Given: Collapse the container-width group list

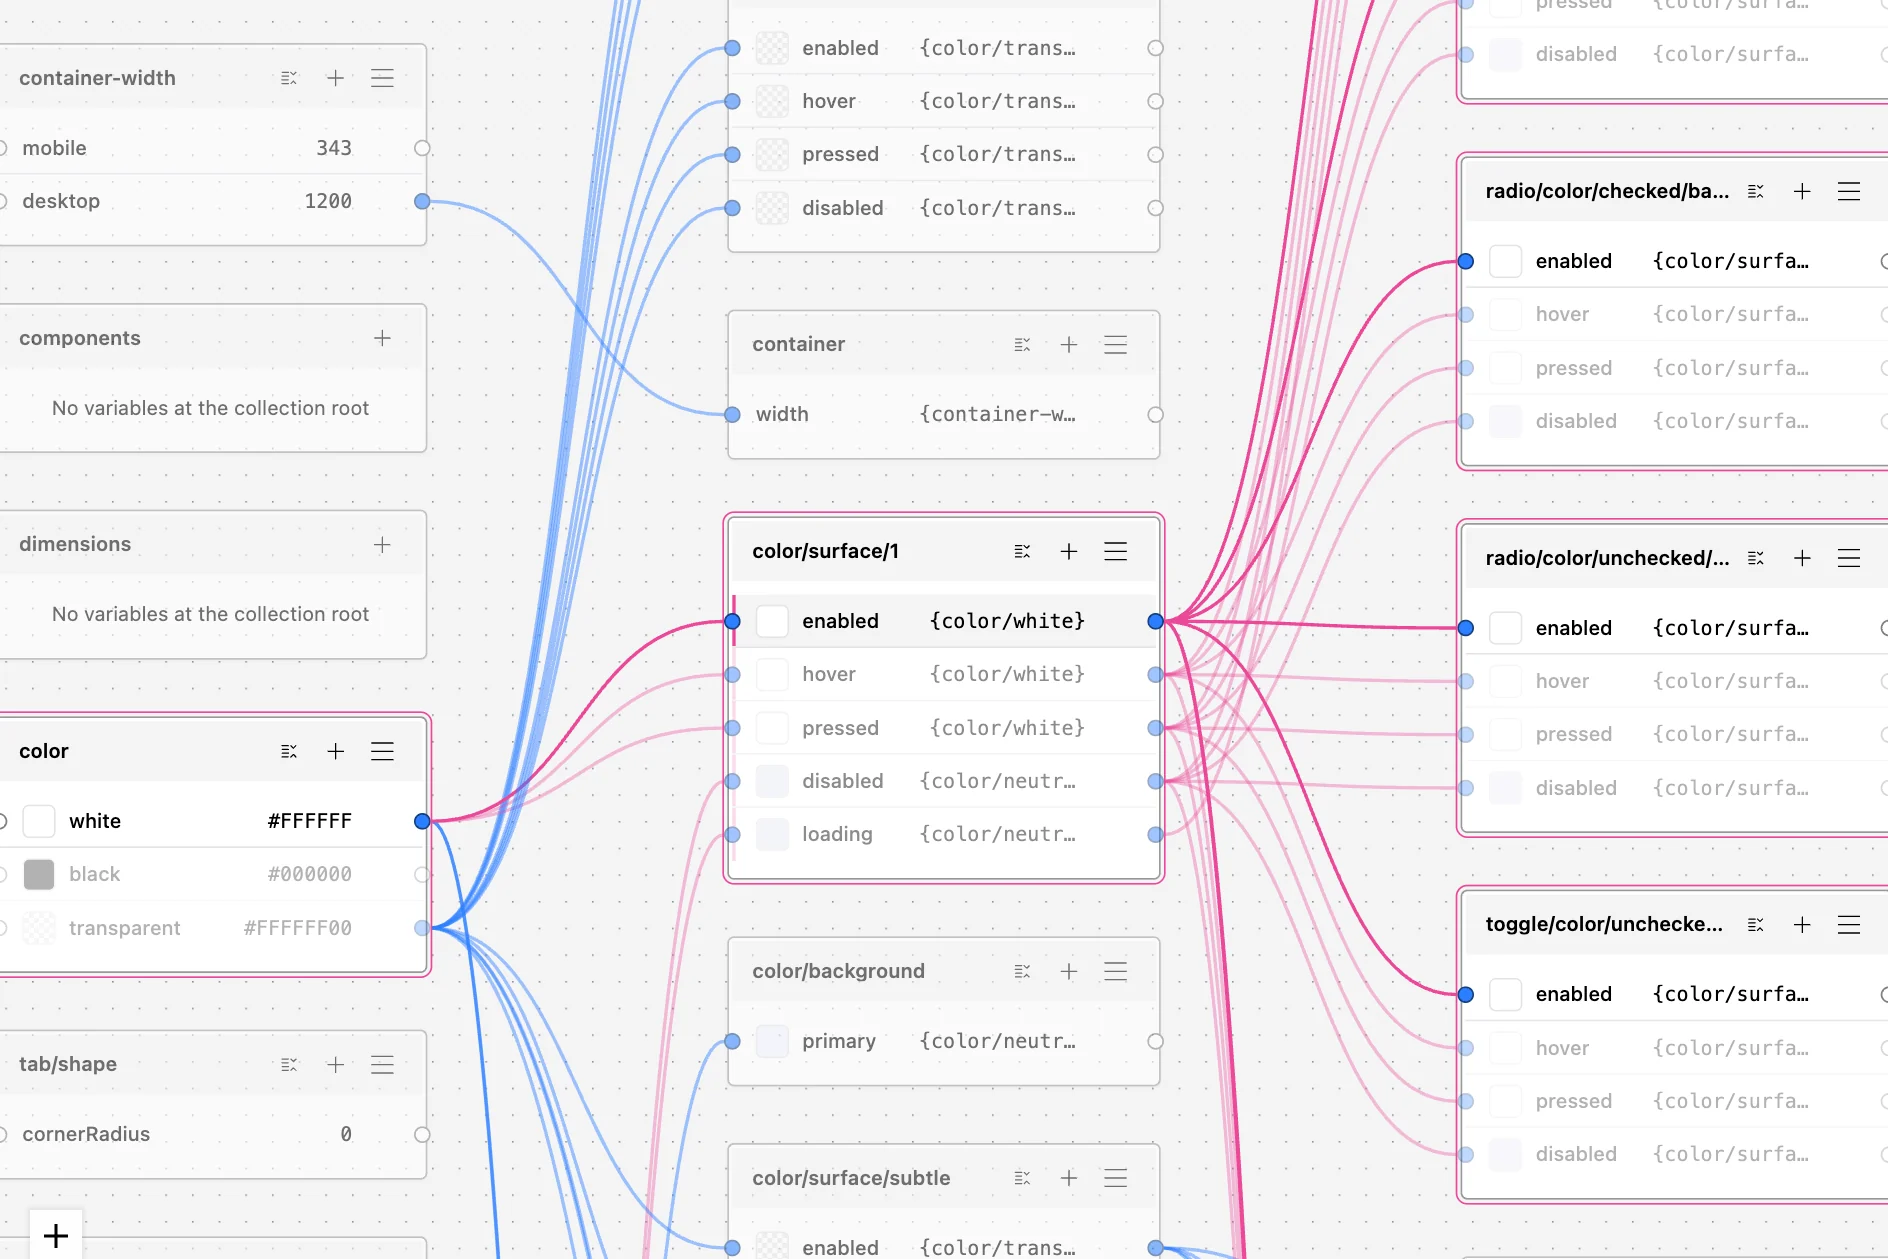Looking at the screenshot, I should point(289,78).
